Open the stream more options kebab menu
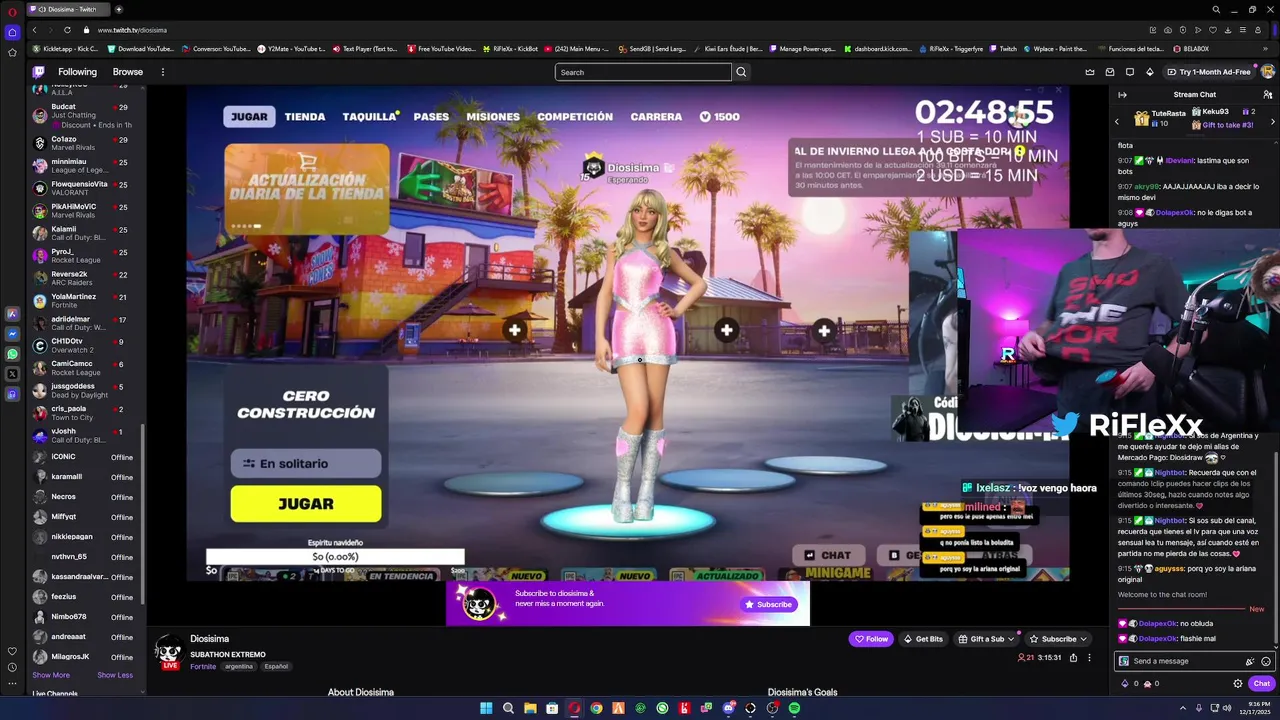This screenshot has height=720, width=1280. (x=1090, y=658)
